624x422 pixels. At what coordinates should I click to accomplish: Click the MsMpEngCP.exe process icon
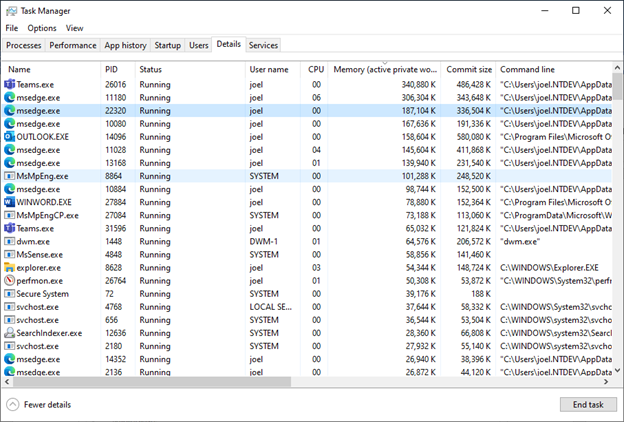(9, 215)
